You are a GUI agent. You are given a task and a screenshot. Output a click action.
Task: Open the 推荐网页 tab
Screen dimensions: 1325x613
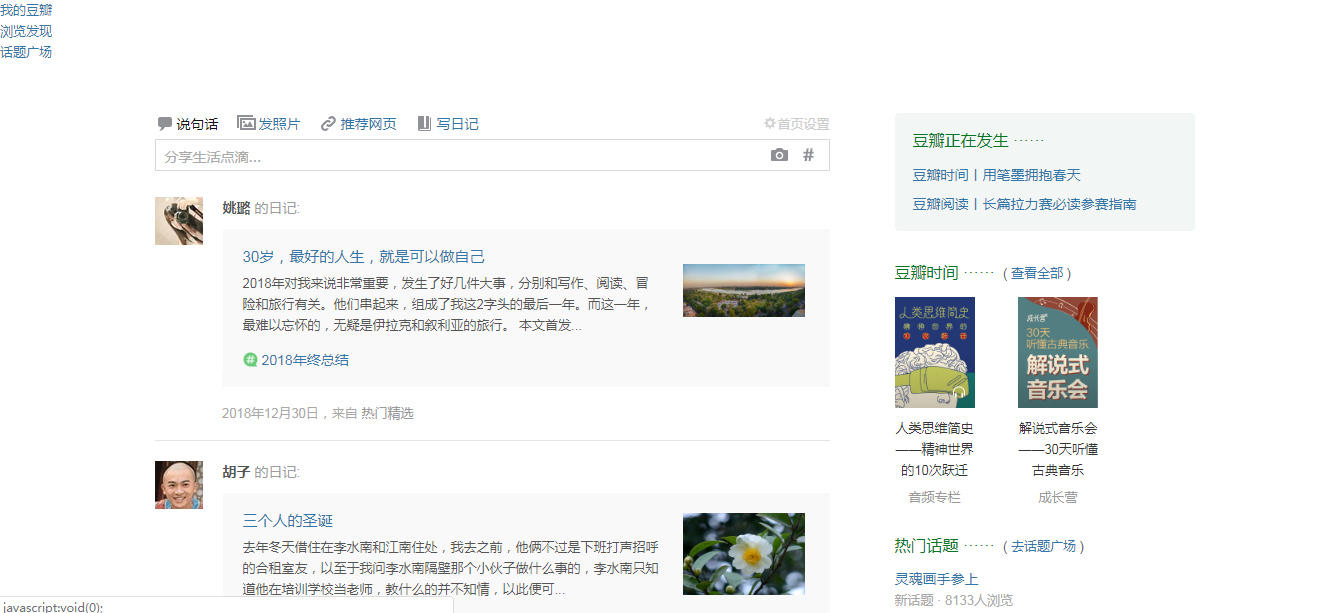click(x=358, y=124)
